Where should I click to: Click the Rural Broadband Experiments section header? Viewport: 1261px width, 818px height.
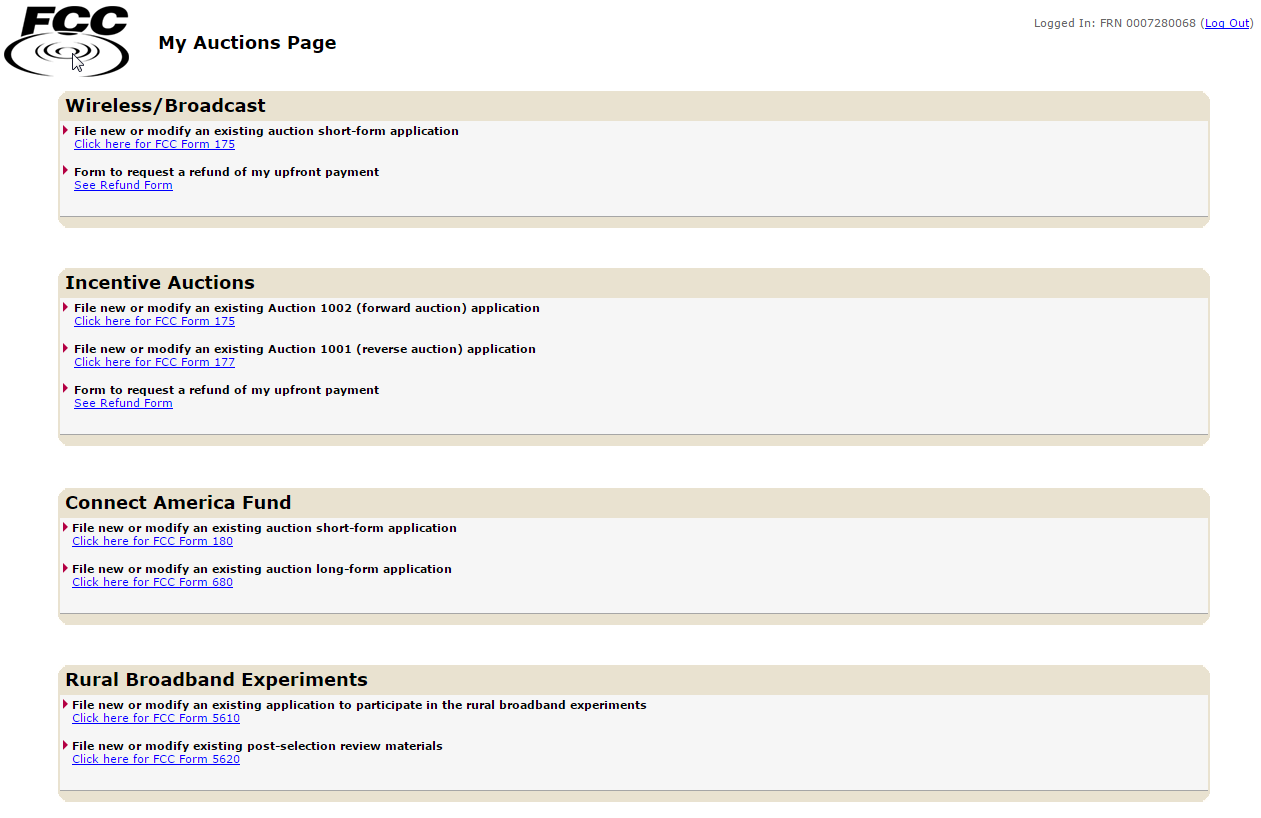click(x=216, y=680)
